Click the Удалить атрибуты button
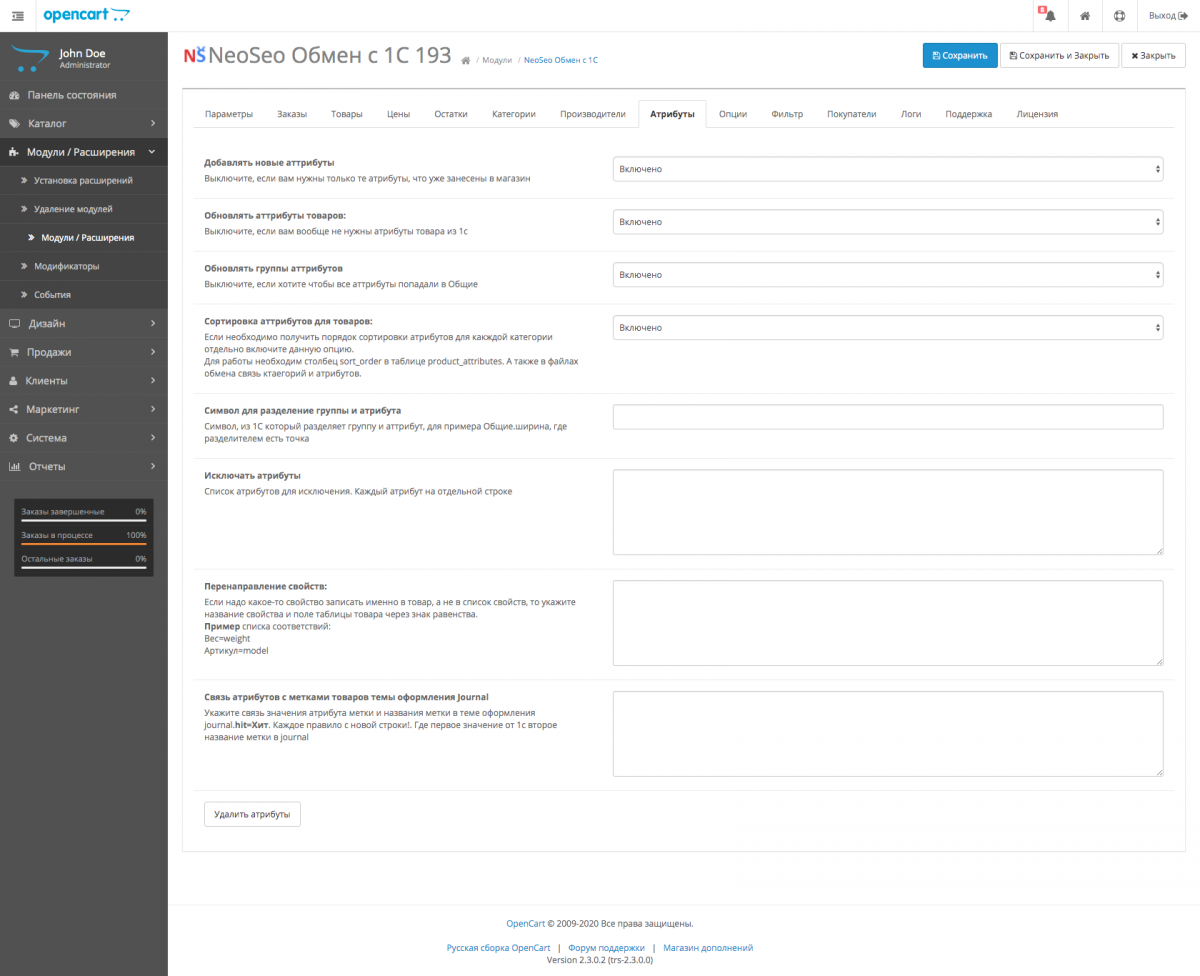This screenshot has width=1200, height=976. tap(252, 814)
